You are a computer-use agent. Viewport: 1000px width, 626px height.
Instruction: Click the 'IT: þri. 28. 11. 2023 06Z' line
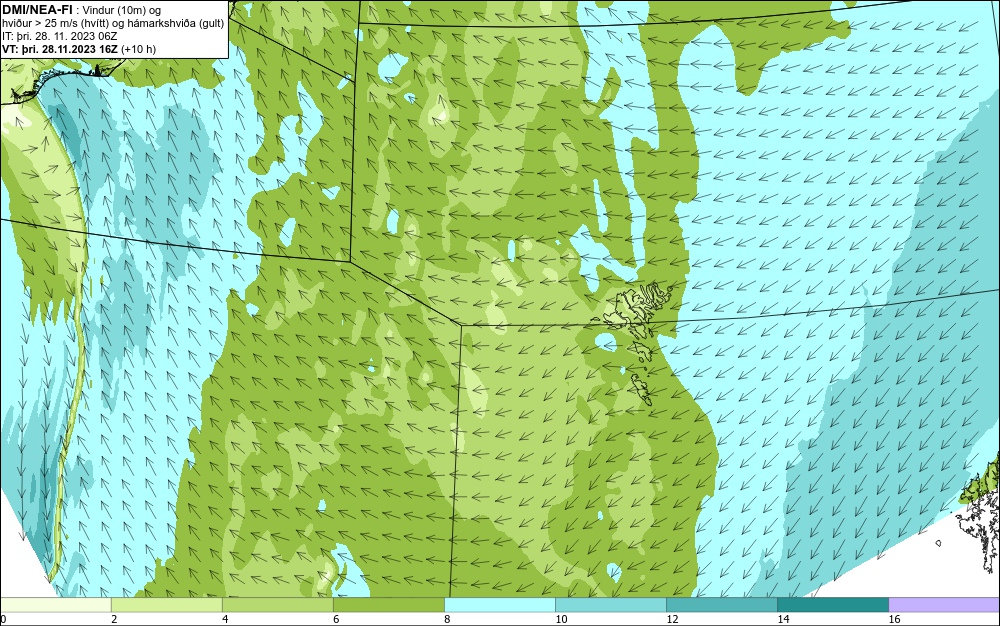coord(59,36)
